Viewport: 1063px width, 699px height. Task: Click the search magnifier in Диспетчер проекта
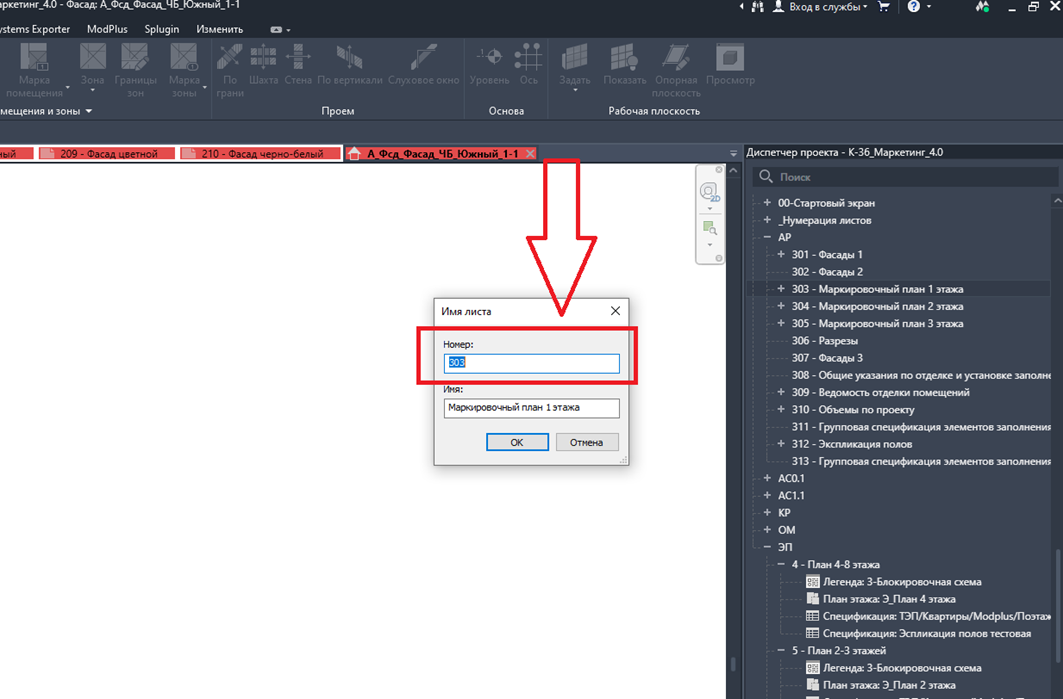point(766,177)
